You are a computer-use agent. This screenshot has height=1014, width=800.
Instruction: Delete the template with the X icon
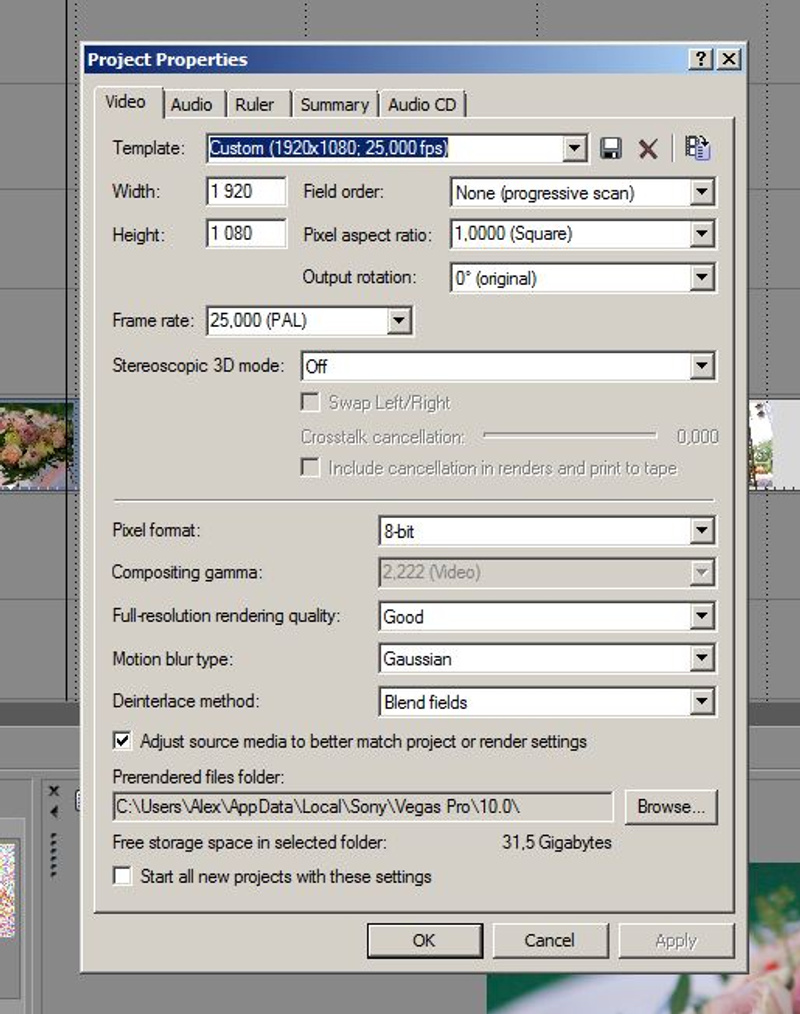[x=648, y=149]
